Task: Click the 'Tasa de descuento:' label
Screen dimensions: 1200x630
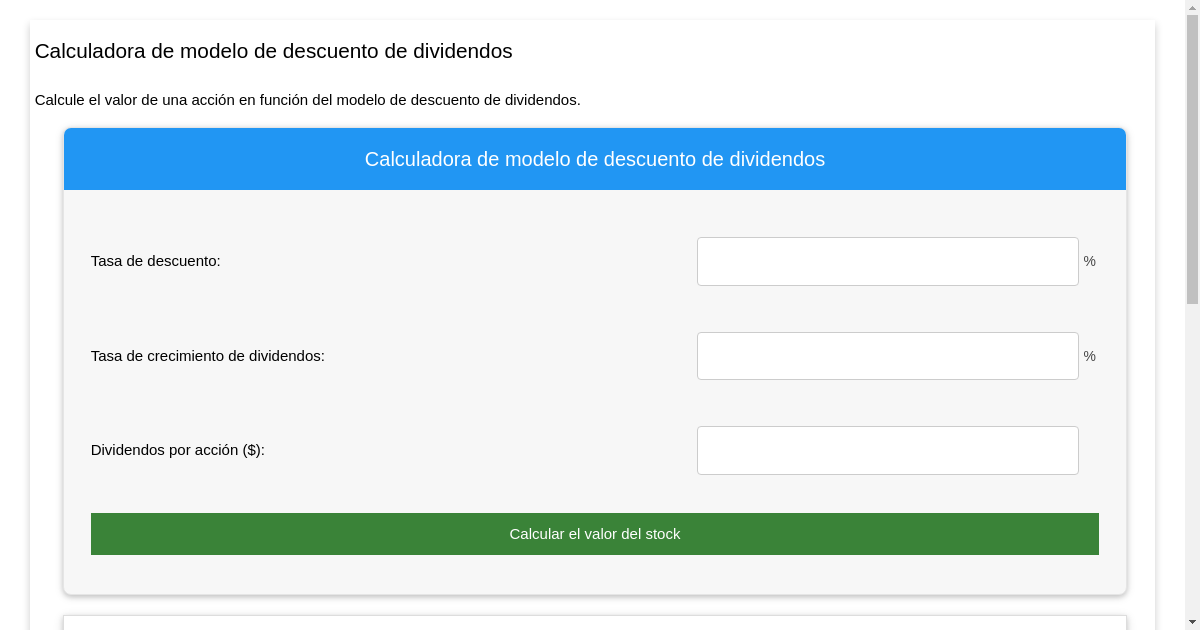Action: (x=155, y=261)
